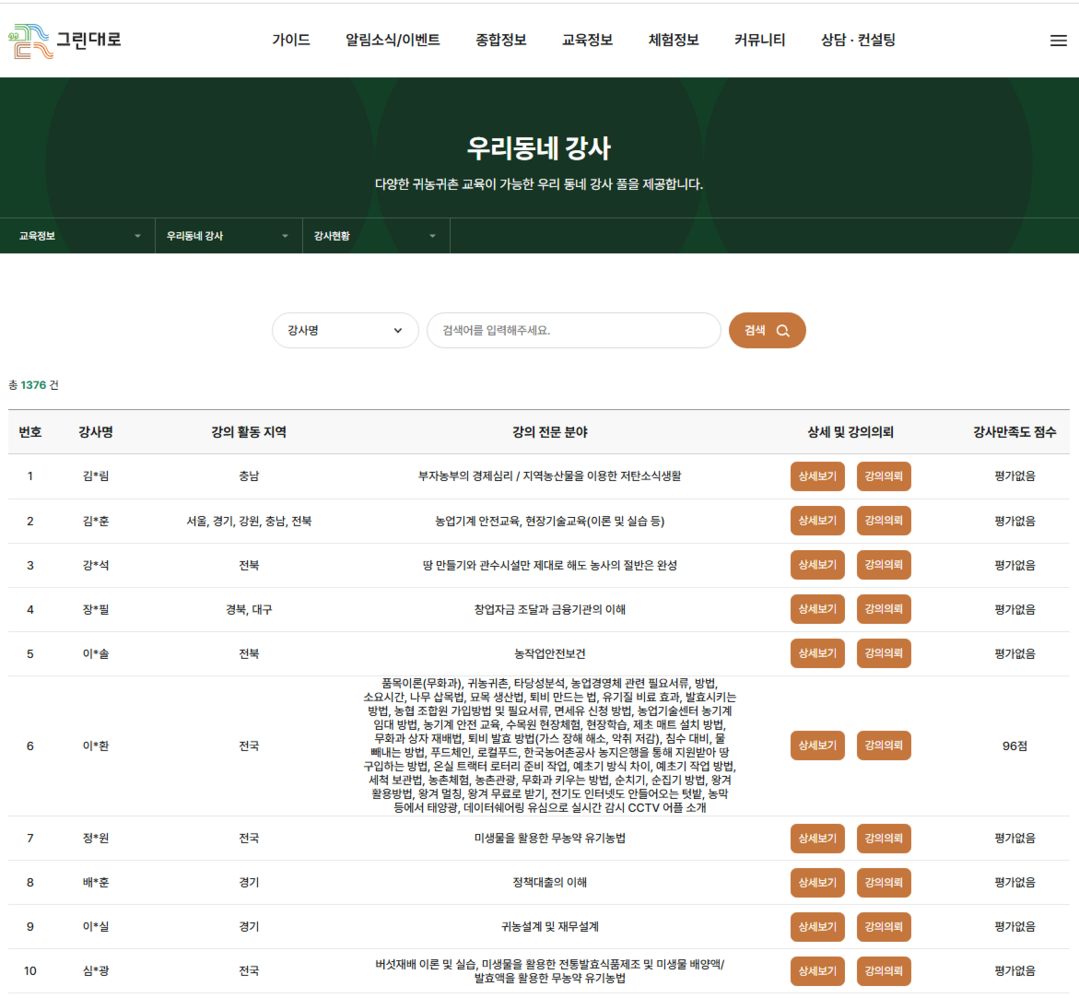Click 강의의뢰 for instructor 강*석

[x=883, y=564]
